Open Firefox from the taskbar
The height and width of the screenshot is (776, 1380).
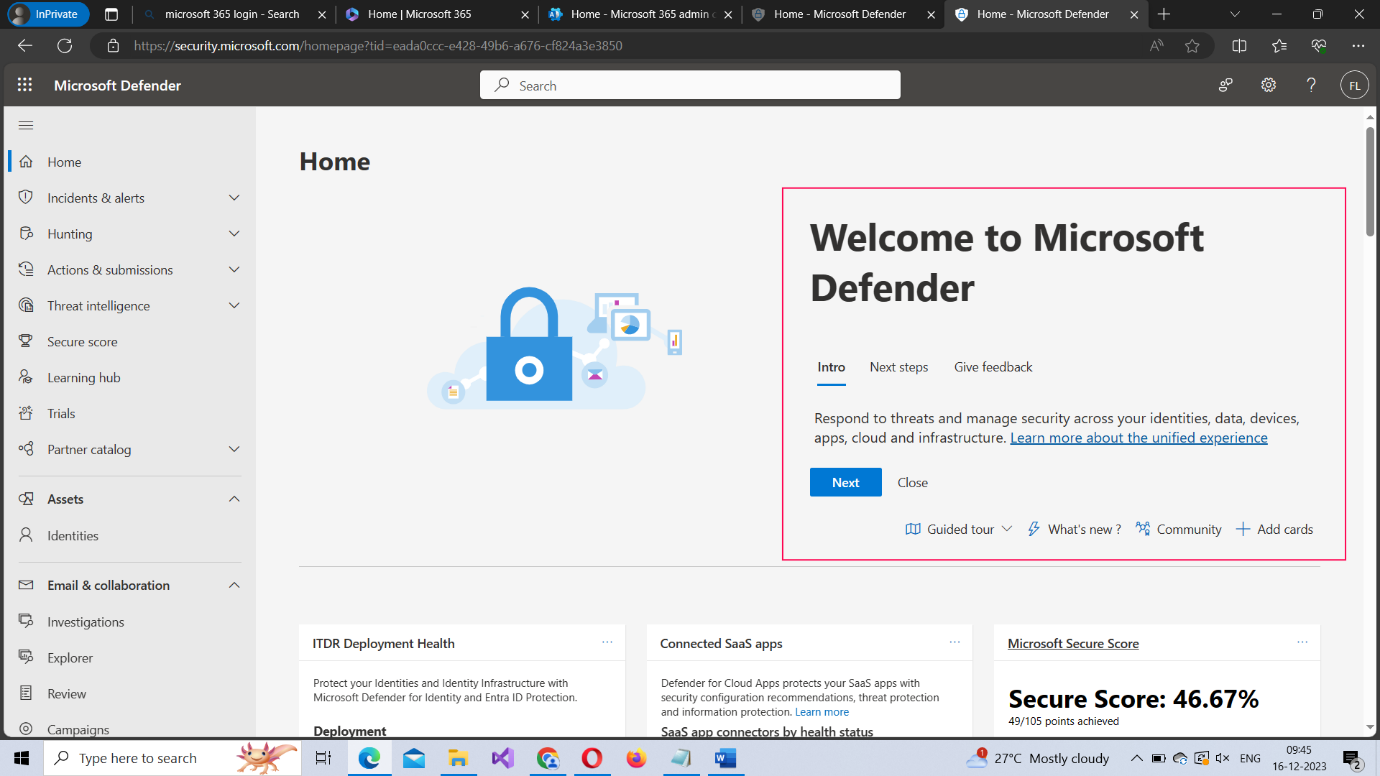click(636, 758)
